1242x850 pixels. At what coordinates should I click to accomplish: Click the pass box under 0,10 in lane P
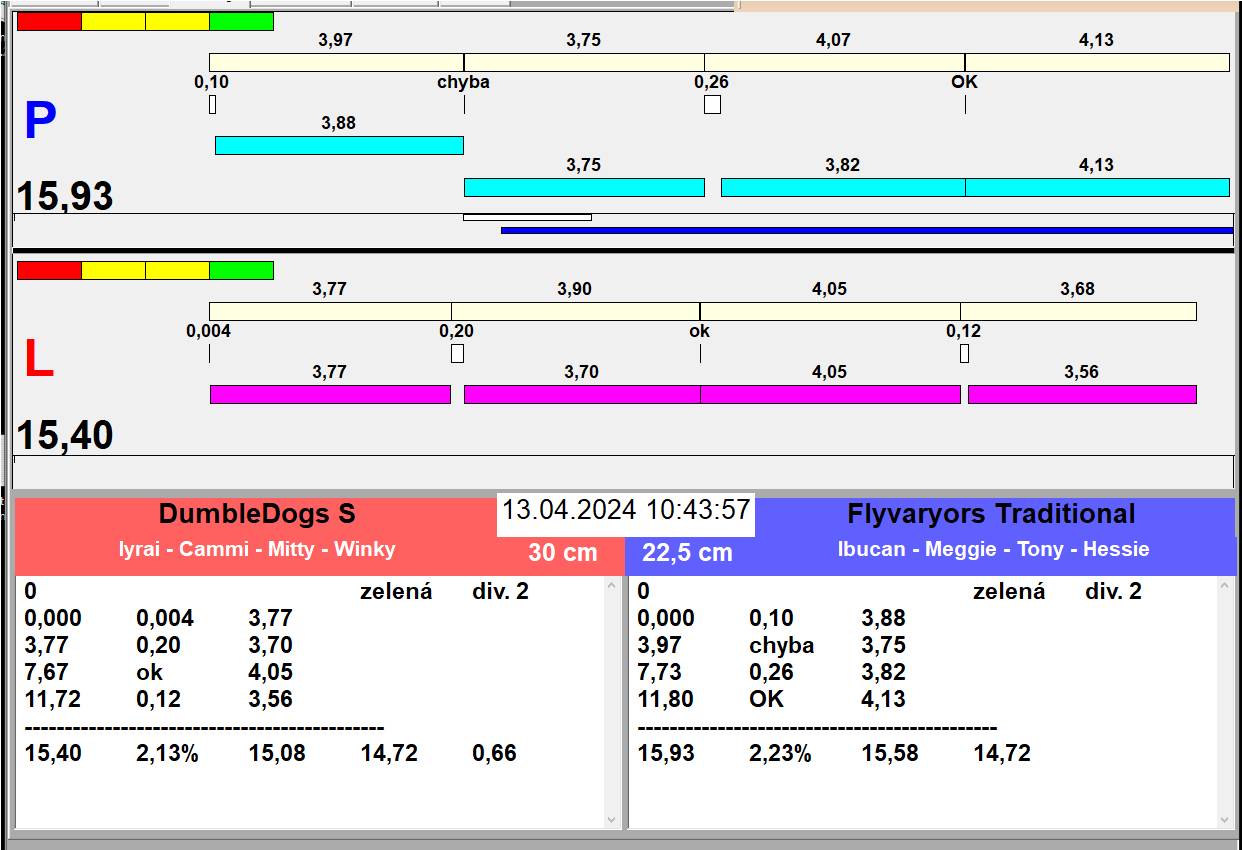212,104
